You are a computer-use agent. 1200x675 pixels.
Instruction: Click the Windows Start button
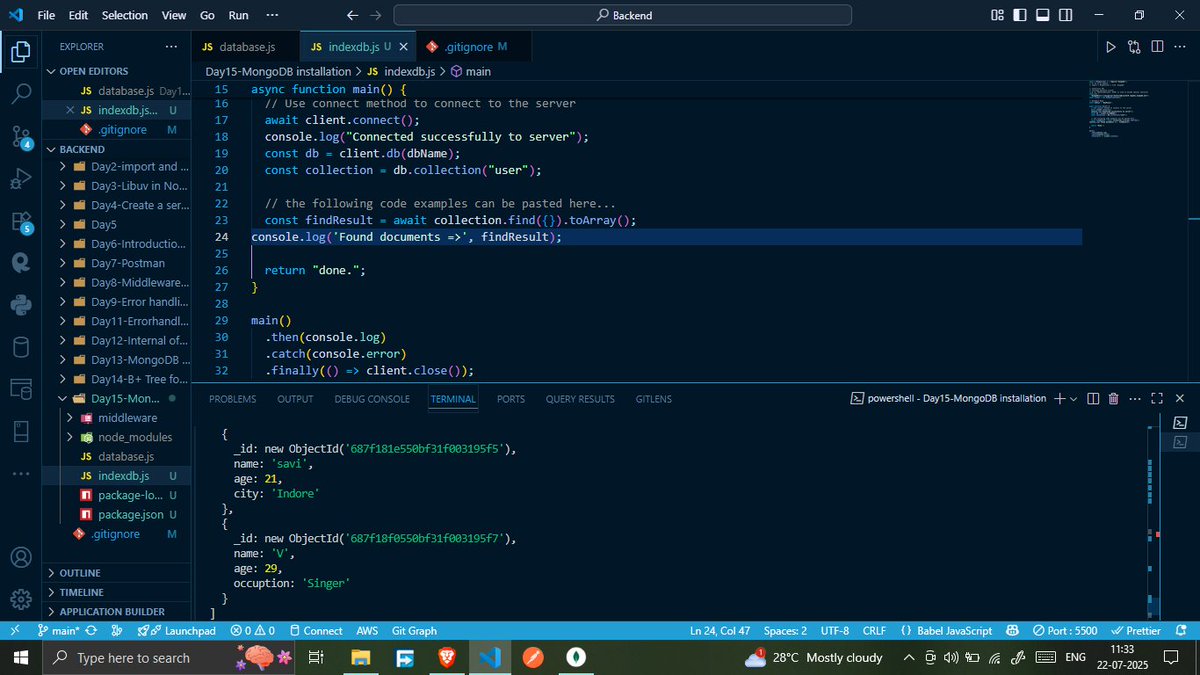point(21,657)
